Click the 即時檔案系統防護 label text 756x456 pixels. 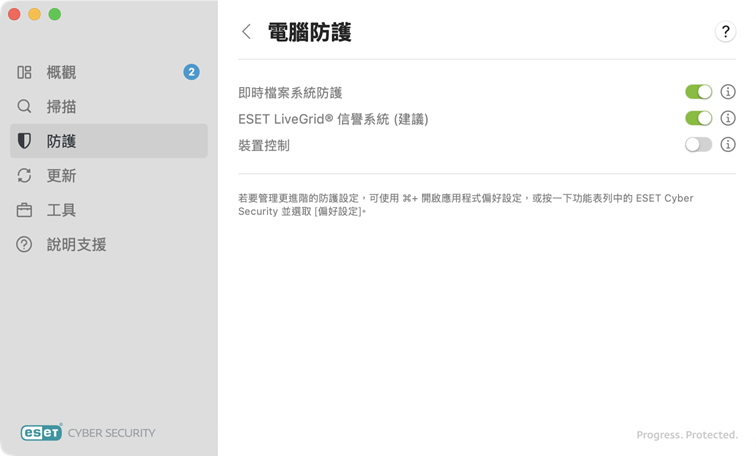[x=290, y=93]
